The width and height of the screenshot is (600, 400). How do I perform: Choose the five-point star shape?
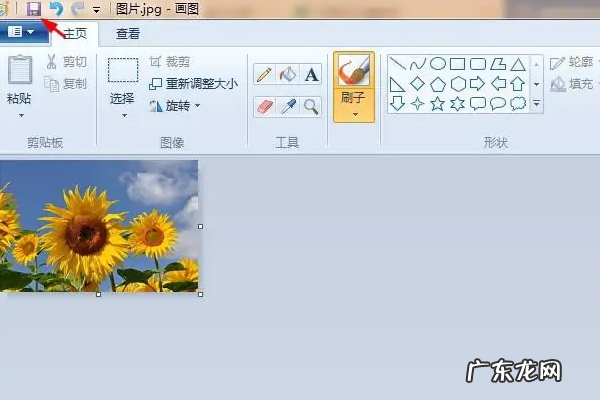(x=438, y=103)
